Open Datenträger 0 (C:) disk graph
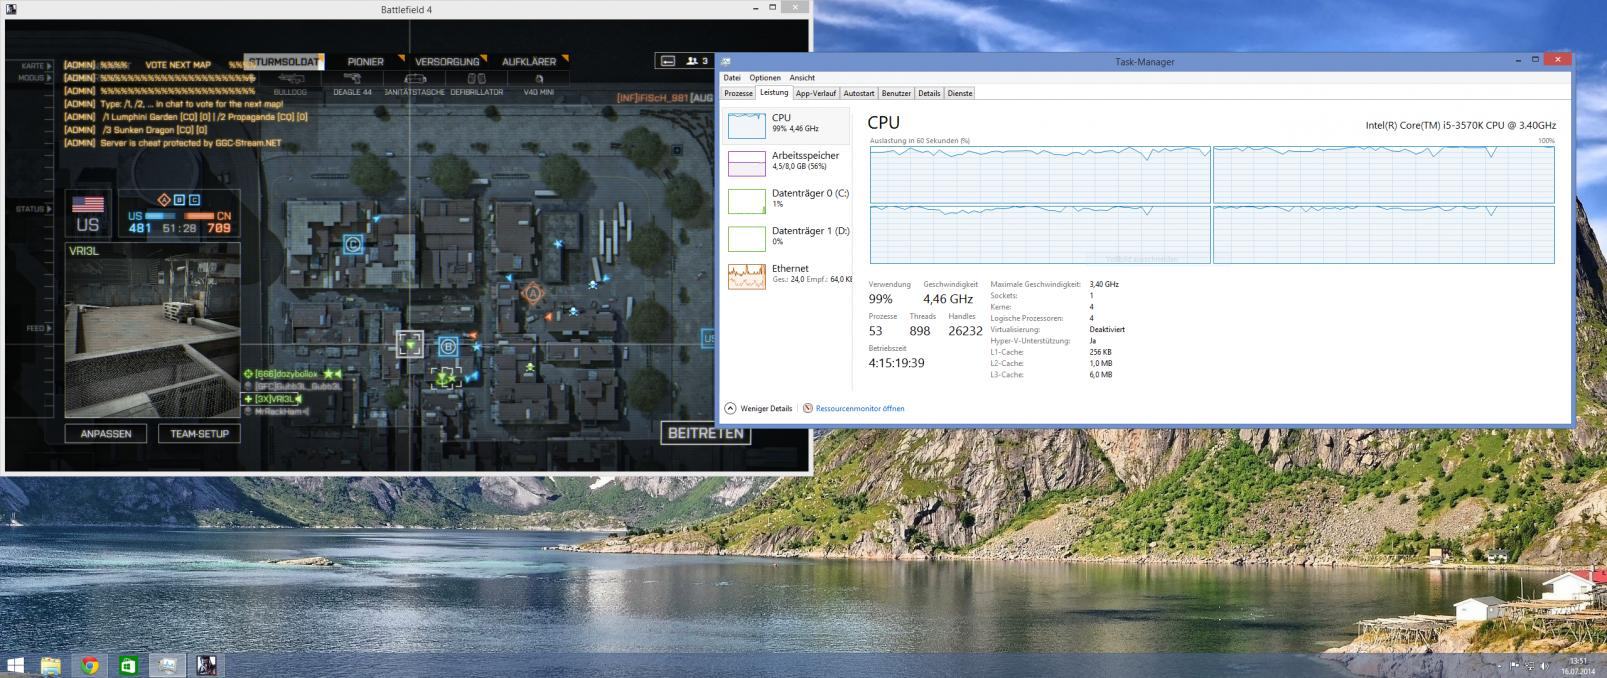 788,199
